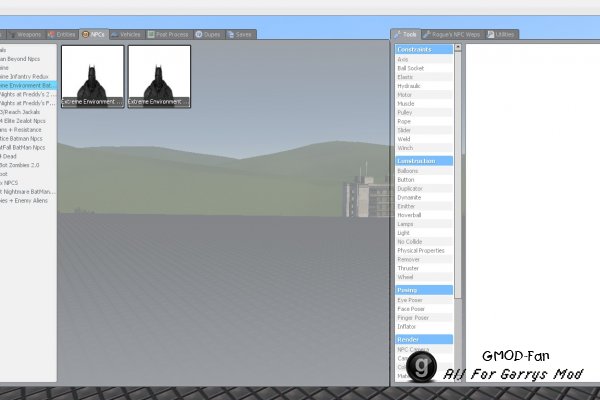This screenshot has width=600, height=400.
Task: Select 'Elite Zealot Npcs' category
Action: click(x=28, y=121)
